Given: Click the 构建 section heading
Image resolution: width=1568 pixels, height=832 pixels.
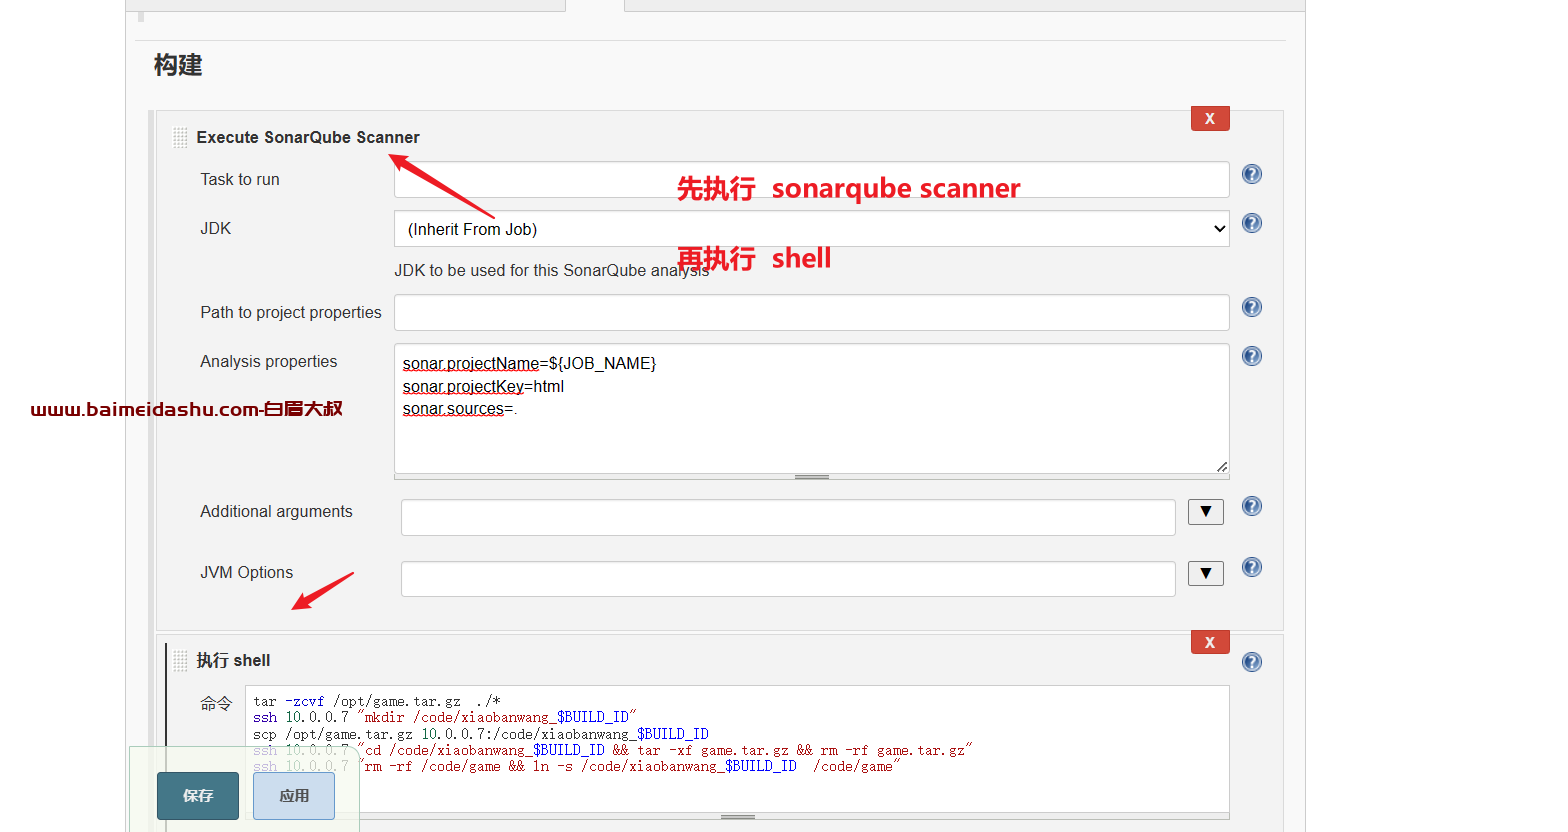Looking at the screenshot, I should point(178,65).
